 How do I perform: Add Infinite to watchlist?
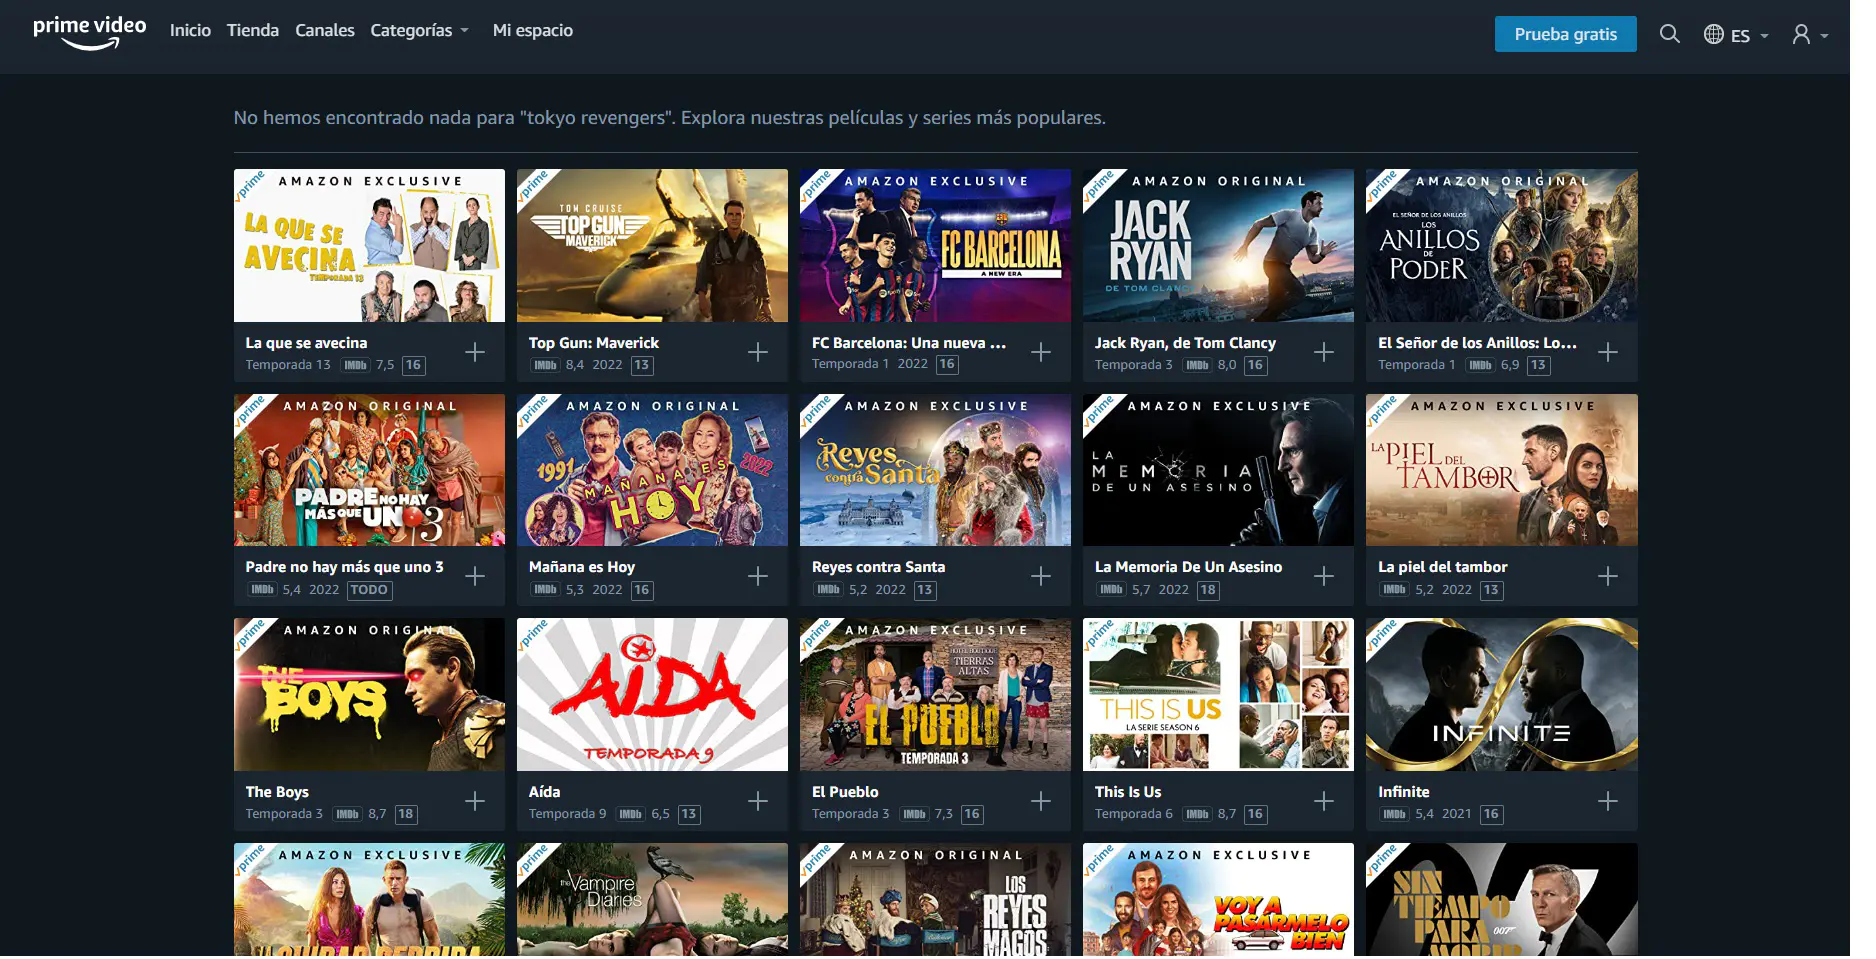(1608, 801)
